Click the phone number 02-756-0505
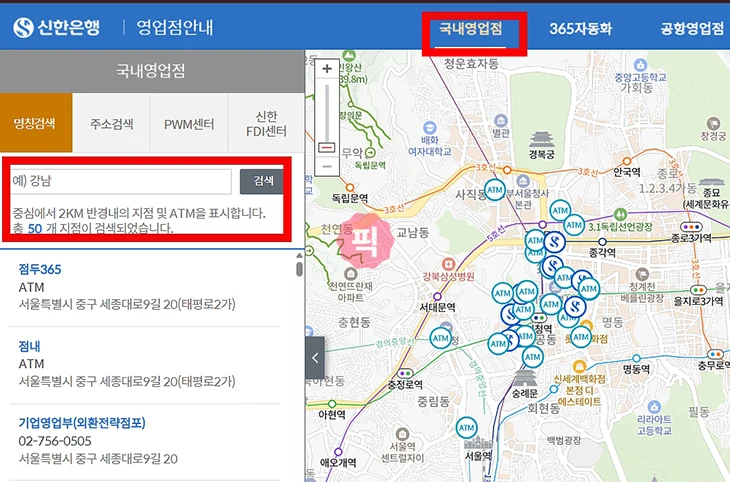 [55, 441]
